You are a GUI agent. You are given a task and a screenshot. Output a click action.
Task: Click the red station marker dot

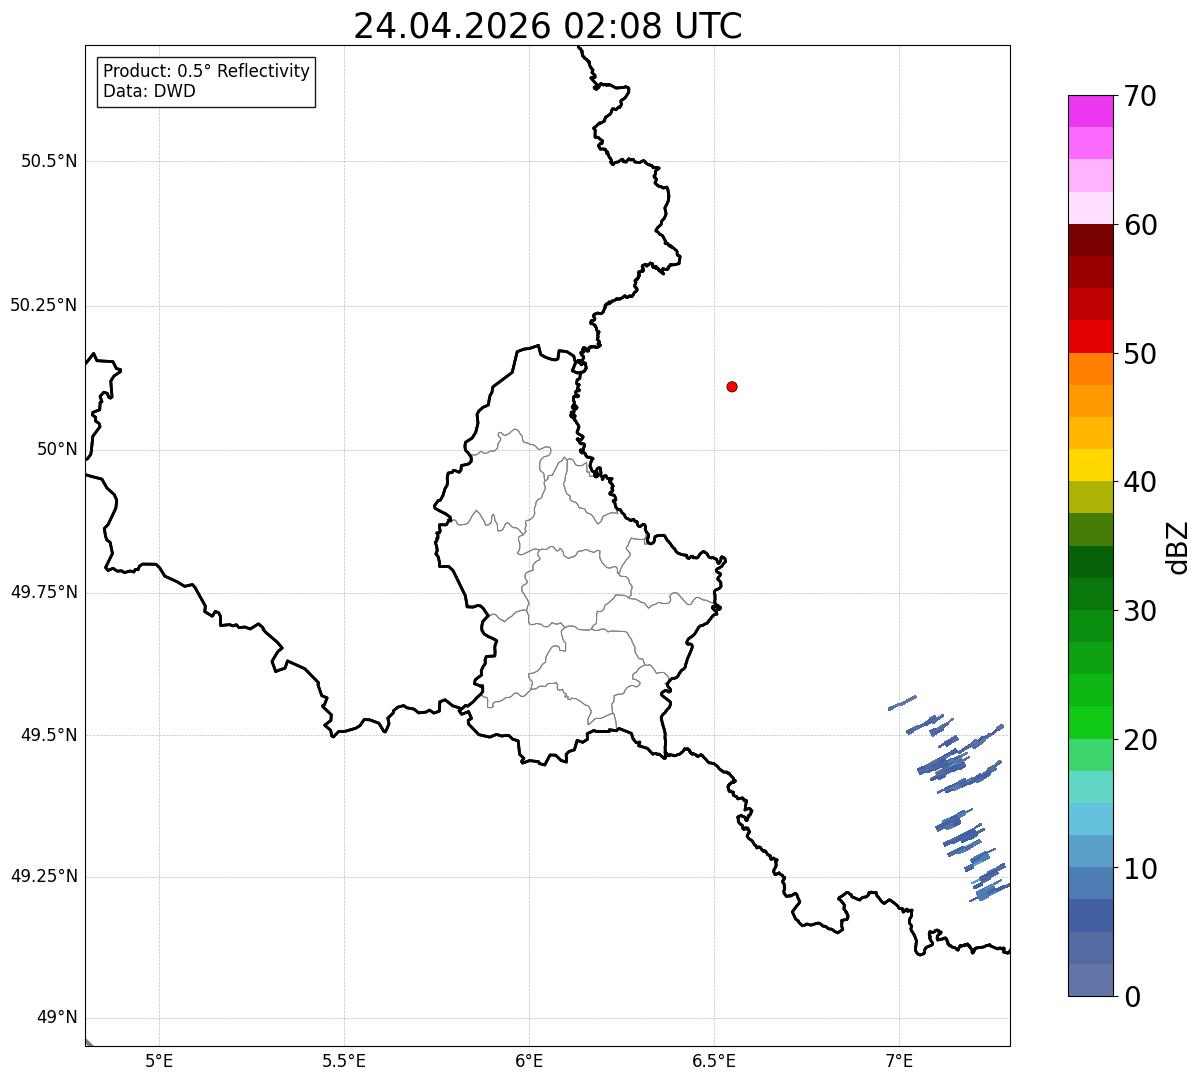click(732, 386)
